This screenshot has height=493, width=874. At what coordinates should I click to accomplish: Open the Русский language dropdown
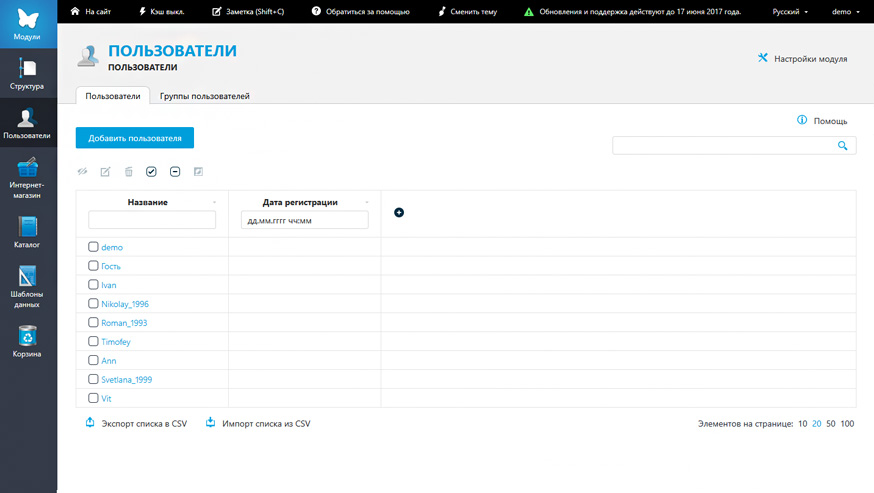(790, 12)
